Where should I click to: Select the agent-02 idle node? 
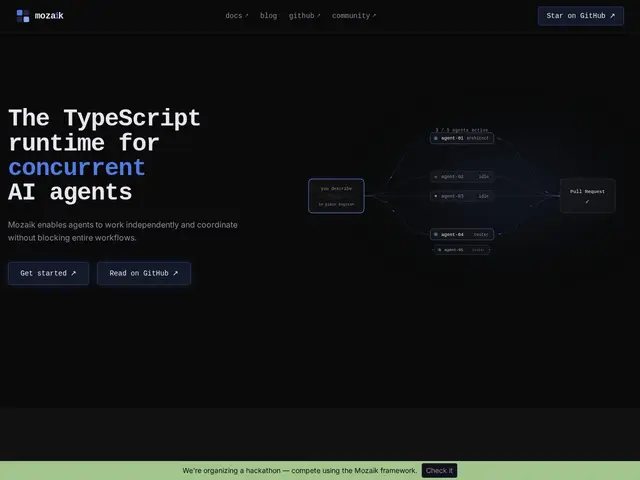[x=462, y=177]
